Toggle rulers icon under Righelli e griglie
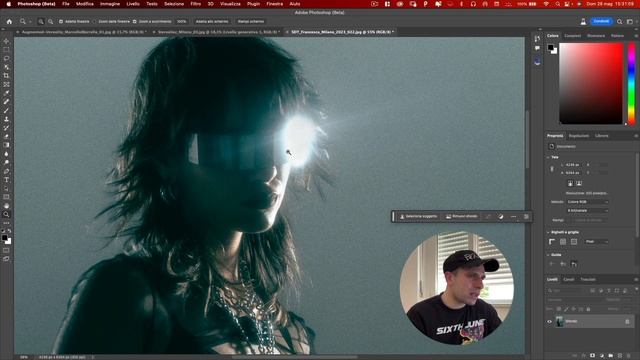 [552, 242]
